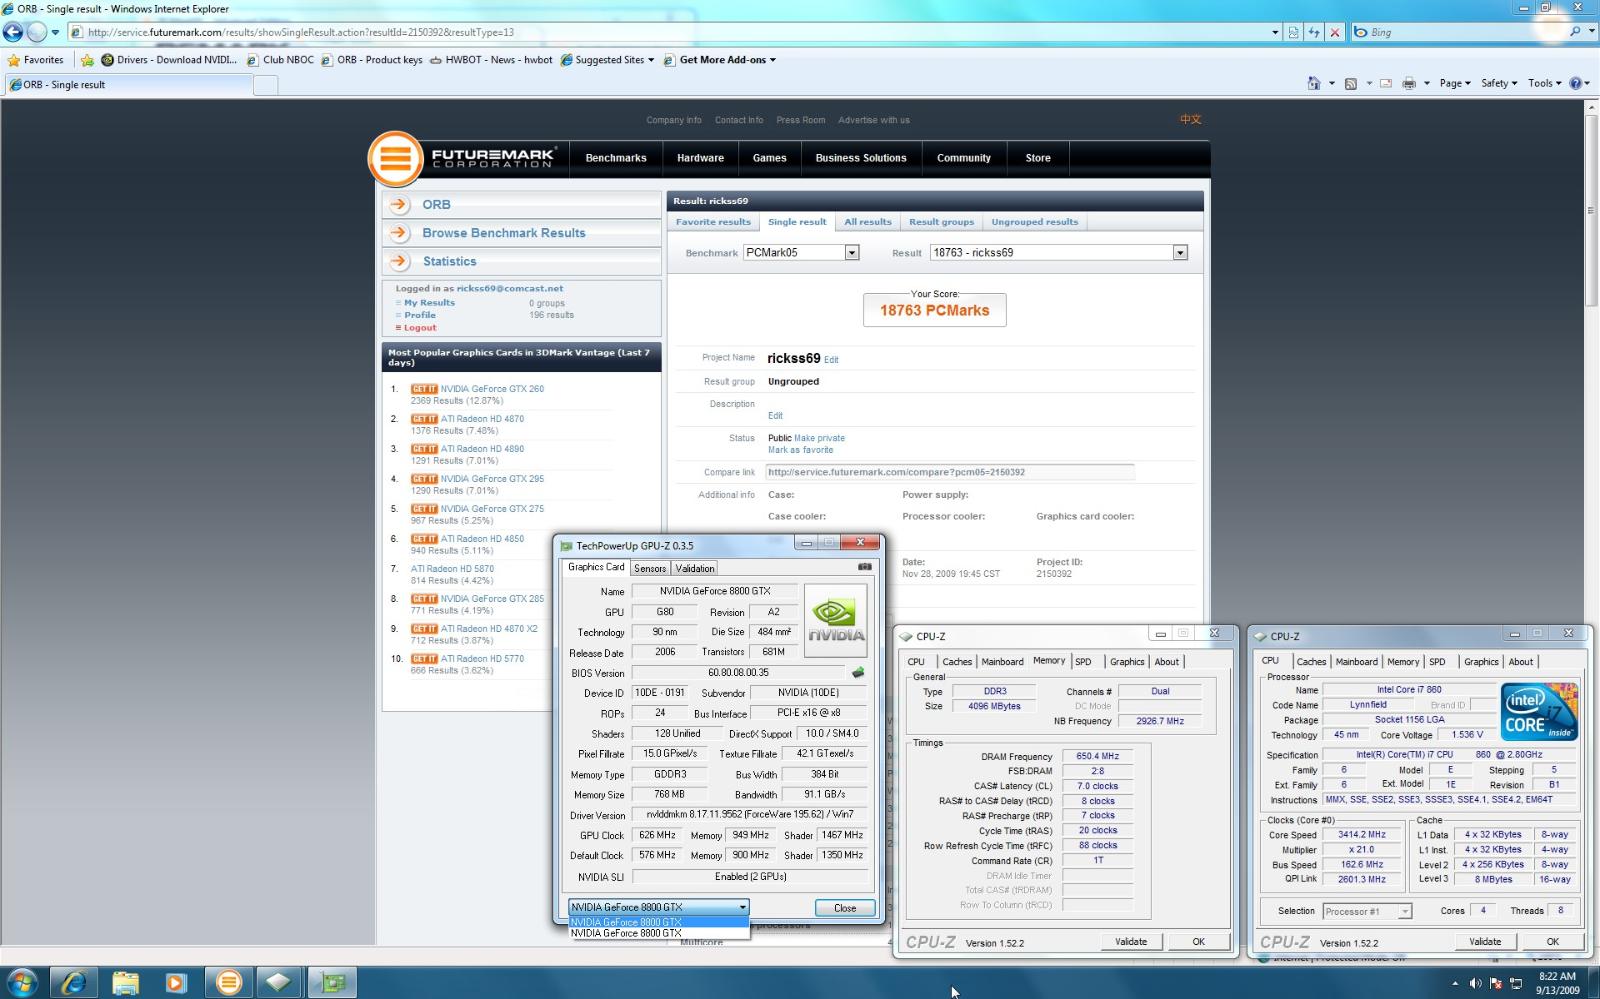Open Internet Explorer from the taskbar
This screenshot has width=1600, height=999.
[73, 982]
